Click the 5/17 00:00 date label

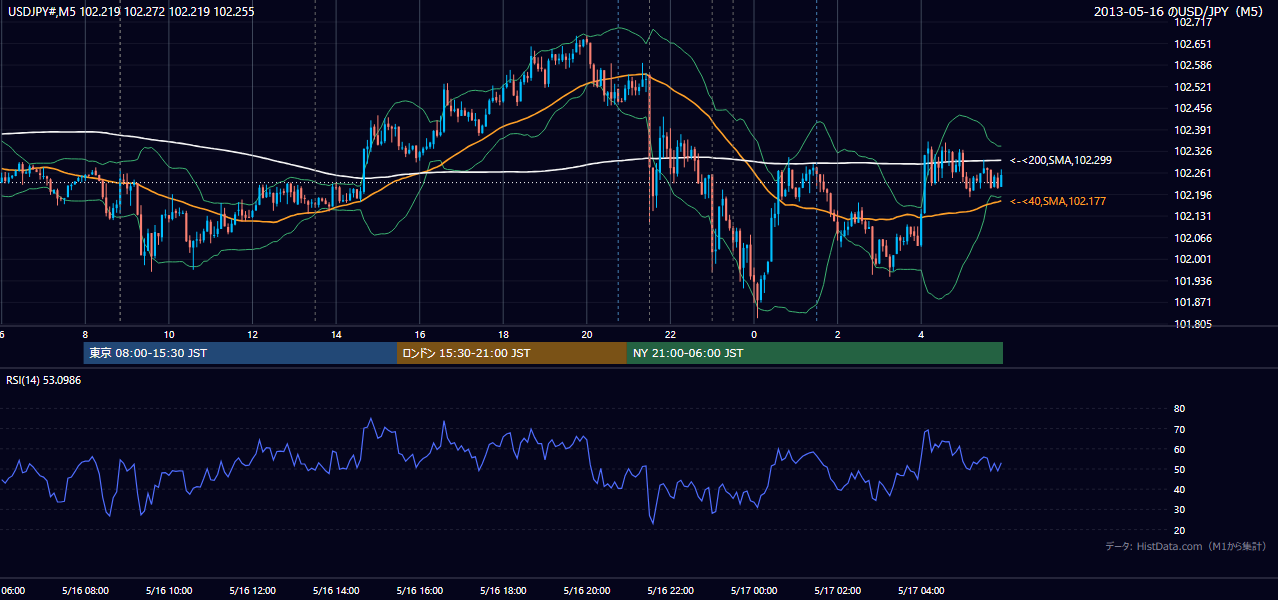tap(753, 590)
